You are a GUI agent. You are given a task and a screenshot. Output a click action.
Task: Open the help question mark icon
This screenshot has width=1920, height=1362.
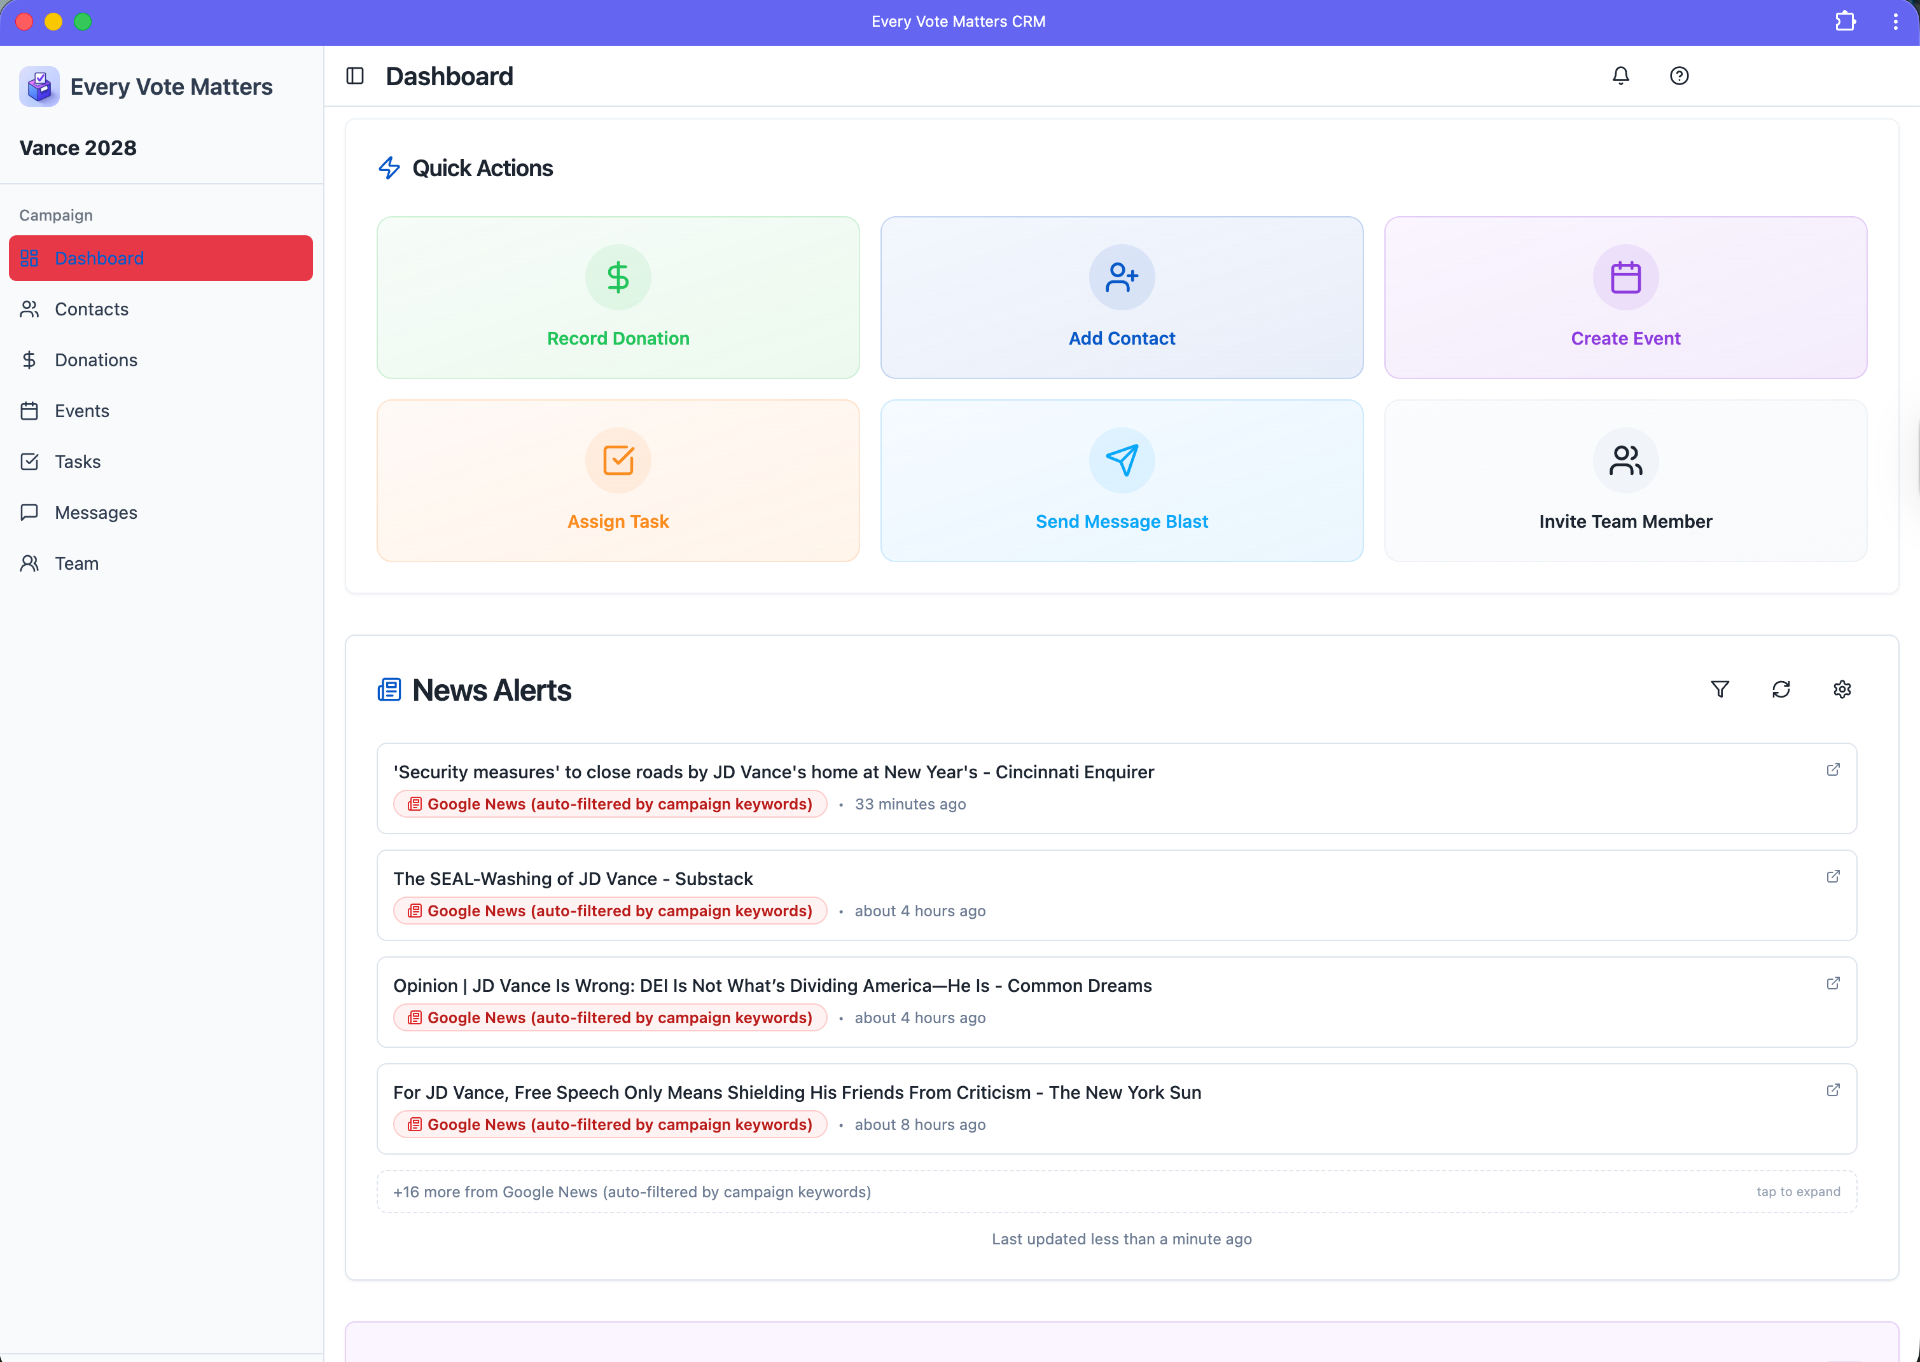(1679, 76)
